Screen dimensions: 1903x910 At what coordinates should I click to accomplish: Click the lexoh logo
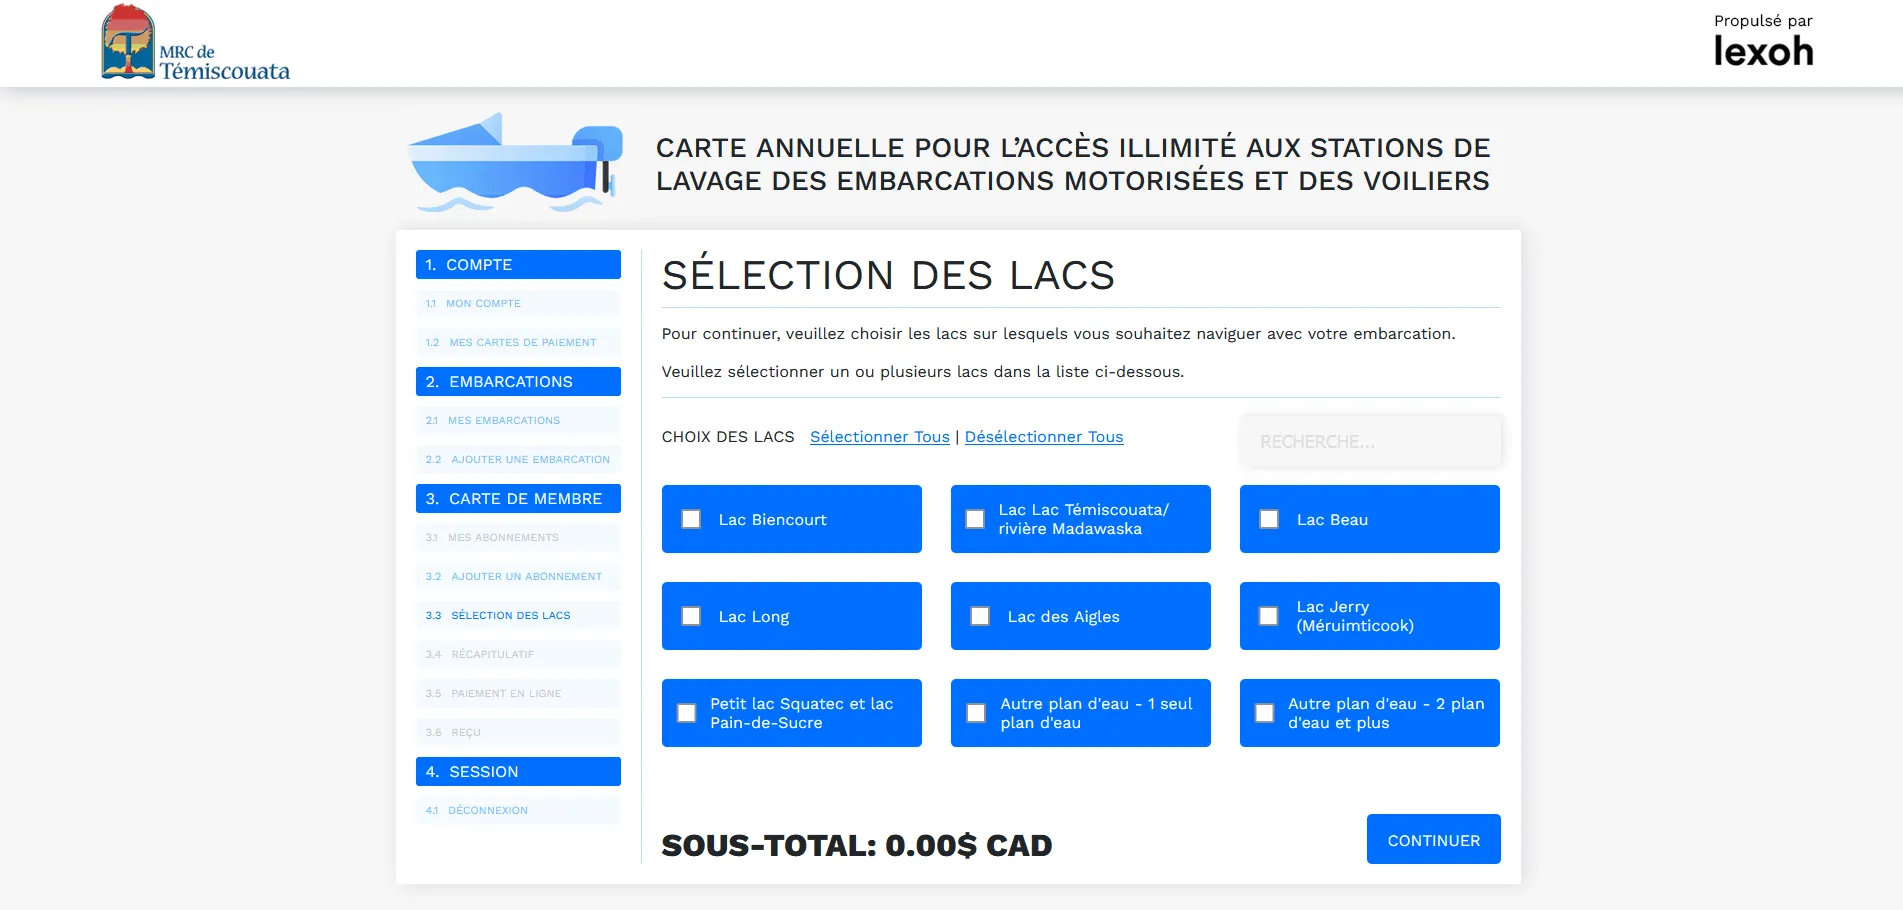(x=1763, y=51)
